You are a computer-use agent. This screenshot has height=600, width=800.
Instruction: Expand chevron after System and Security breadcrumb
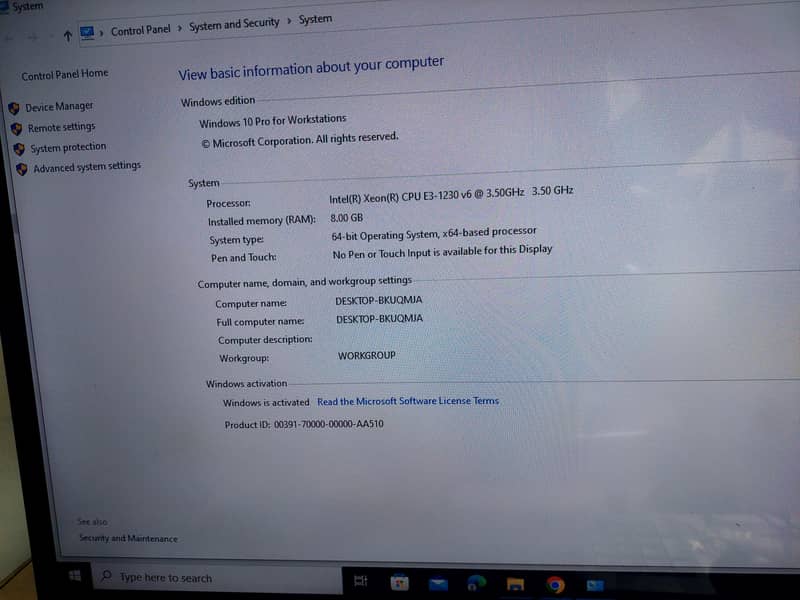tap(289, 20)
